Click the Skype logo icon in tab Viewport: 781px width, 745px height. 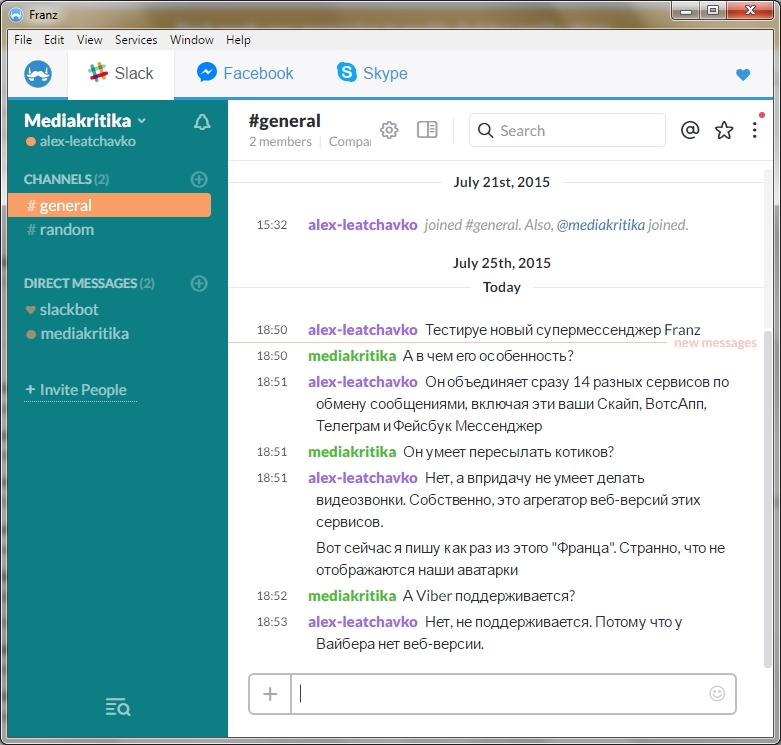click(x=347, y=72)
